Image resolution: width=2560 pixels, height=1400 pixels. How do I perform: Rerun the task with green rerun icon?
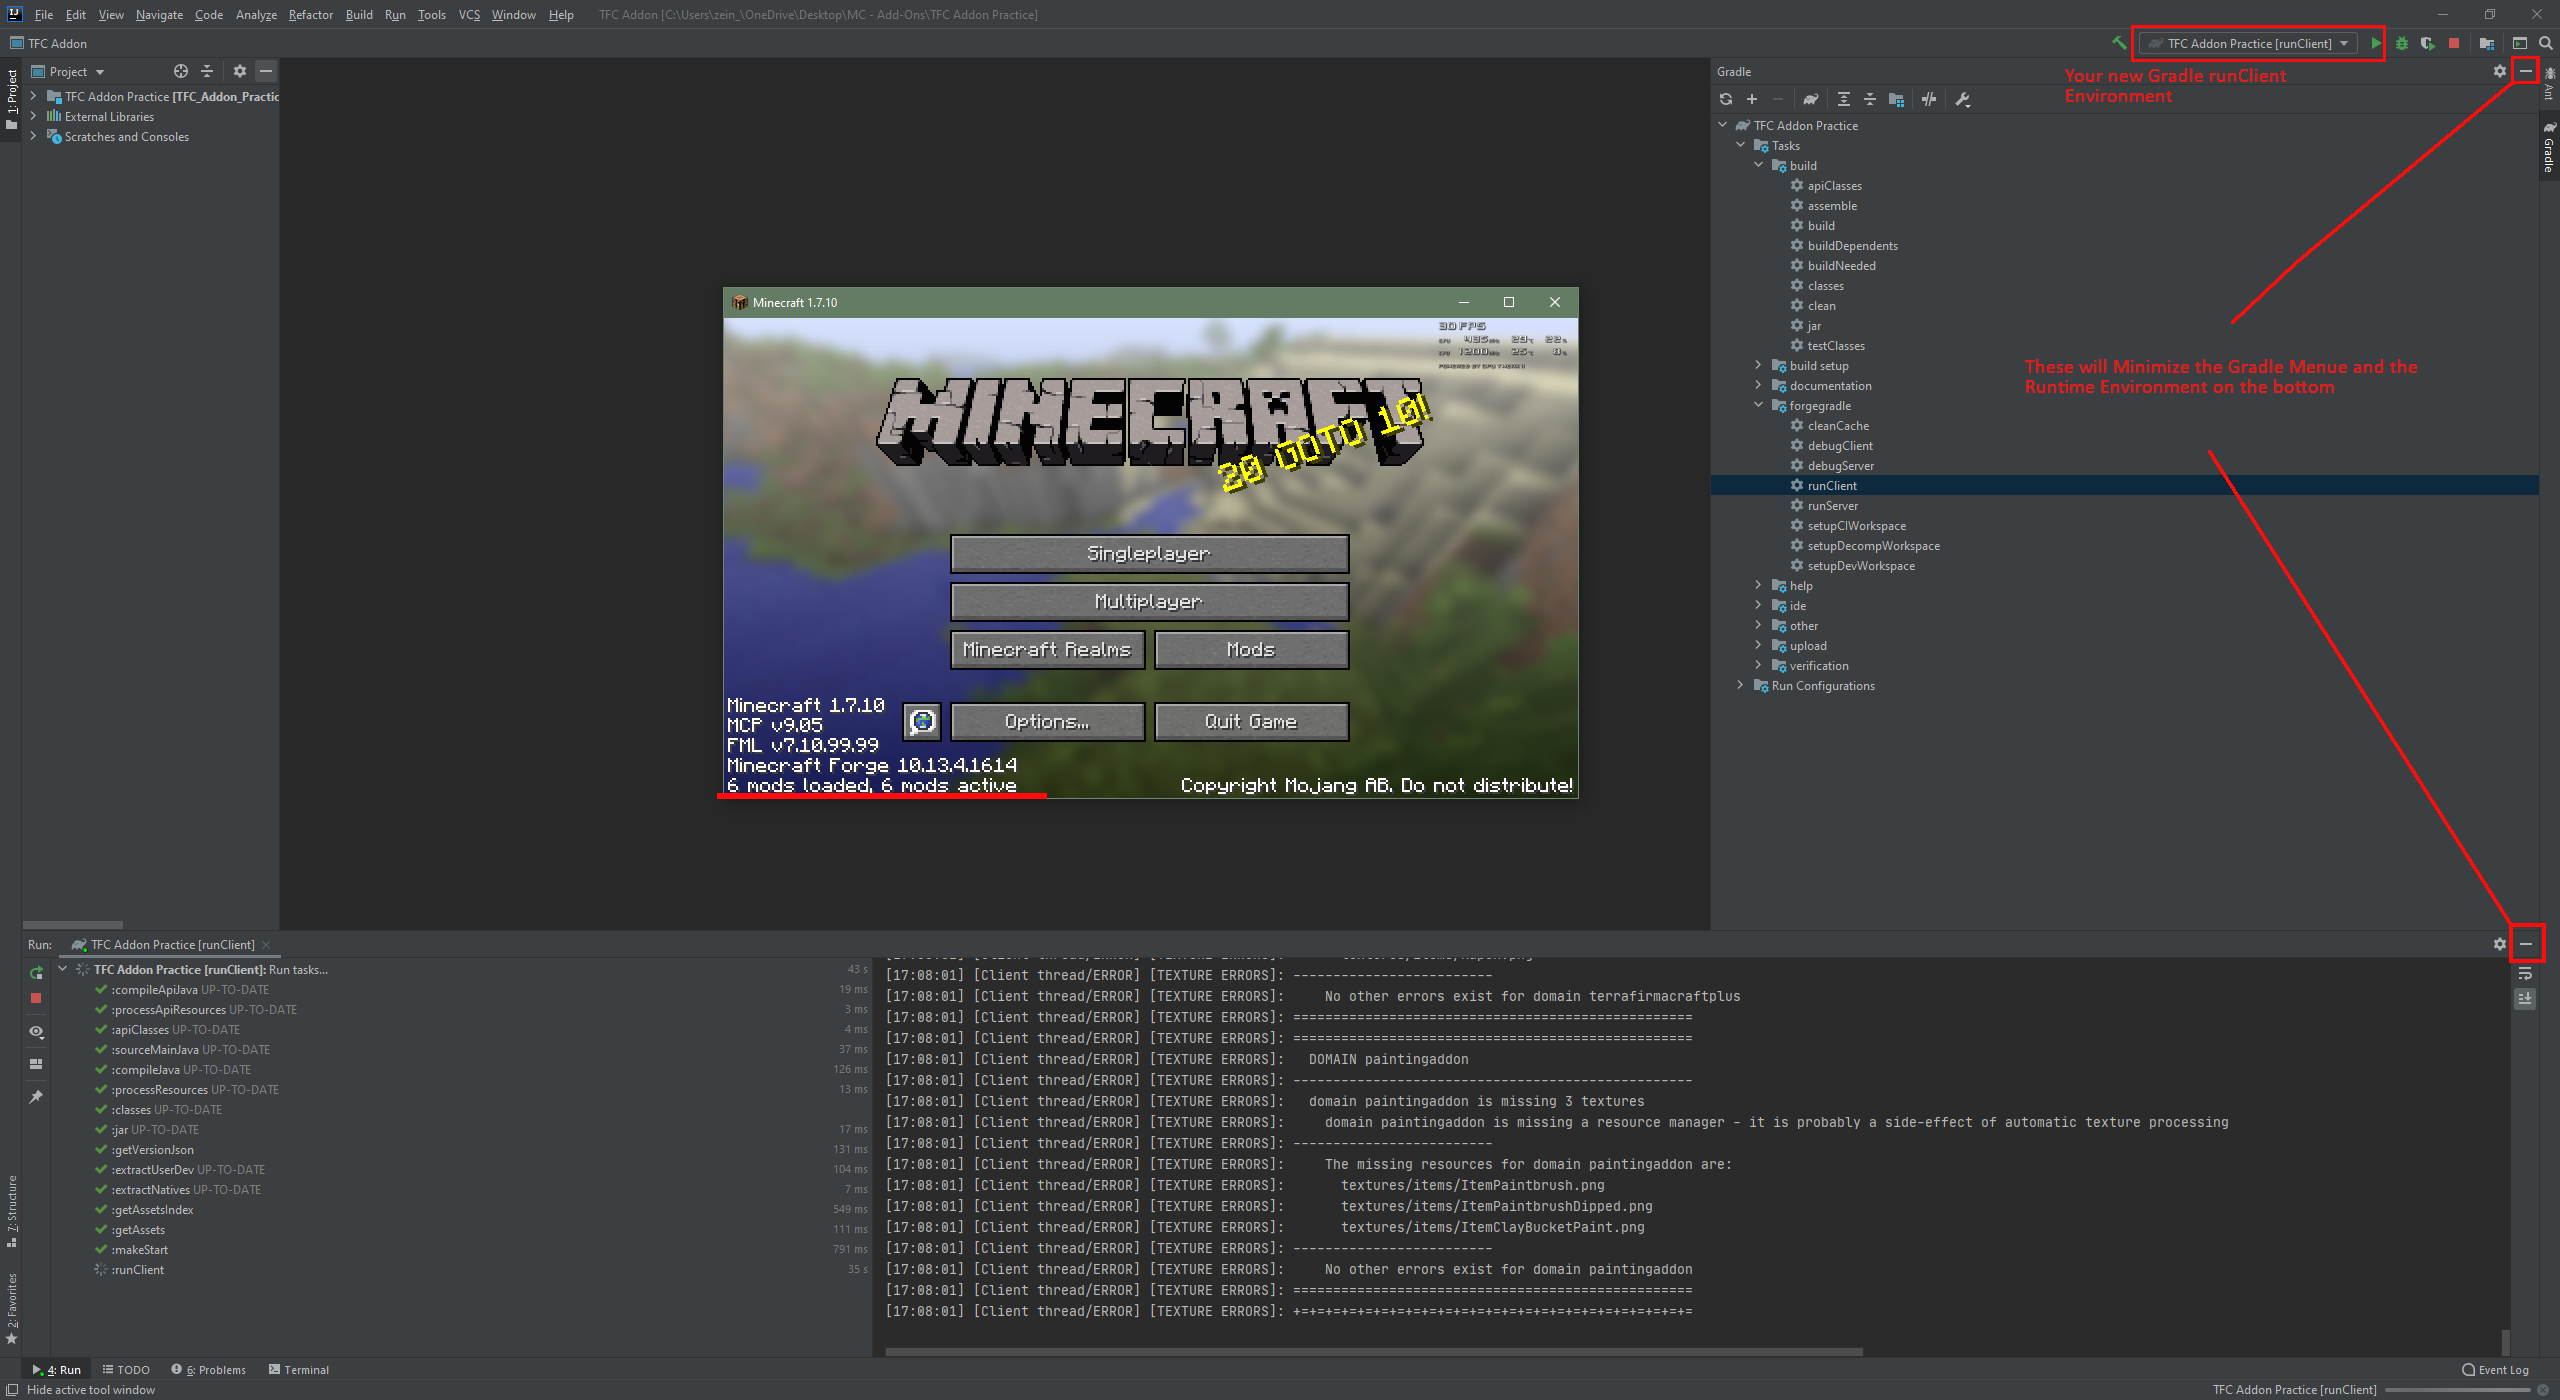click(x=36, y=973)
